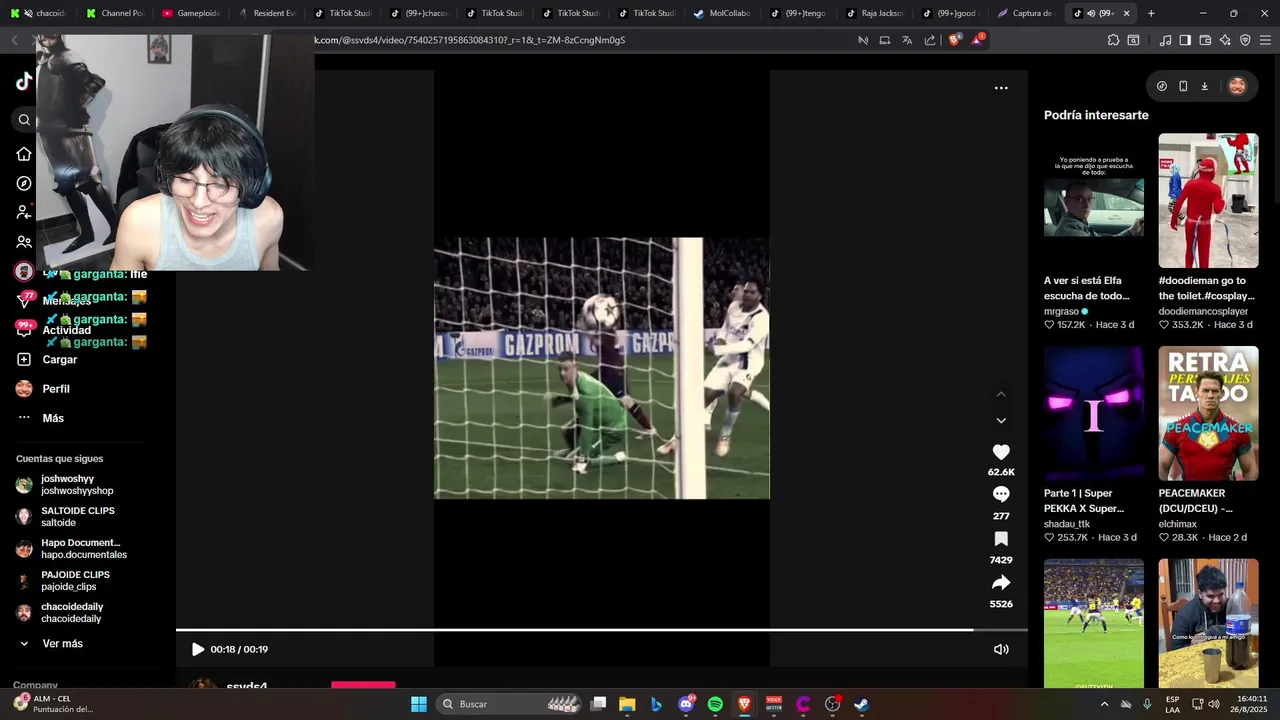Screen dimensions: 1280x720
Task: Bookmark the video with 7429 saves
Action: click(1001, 539)
